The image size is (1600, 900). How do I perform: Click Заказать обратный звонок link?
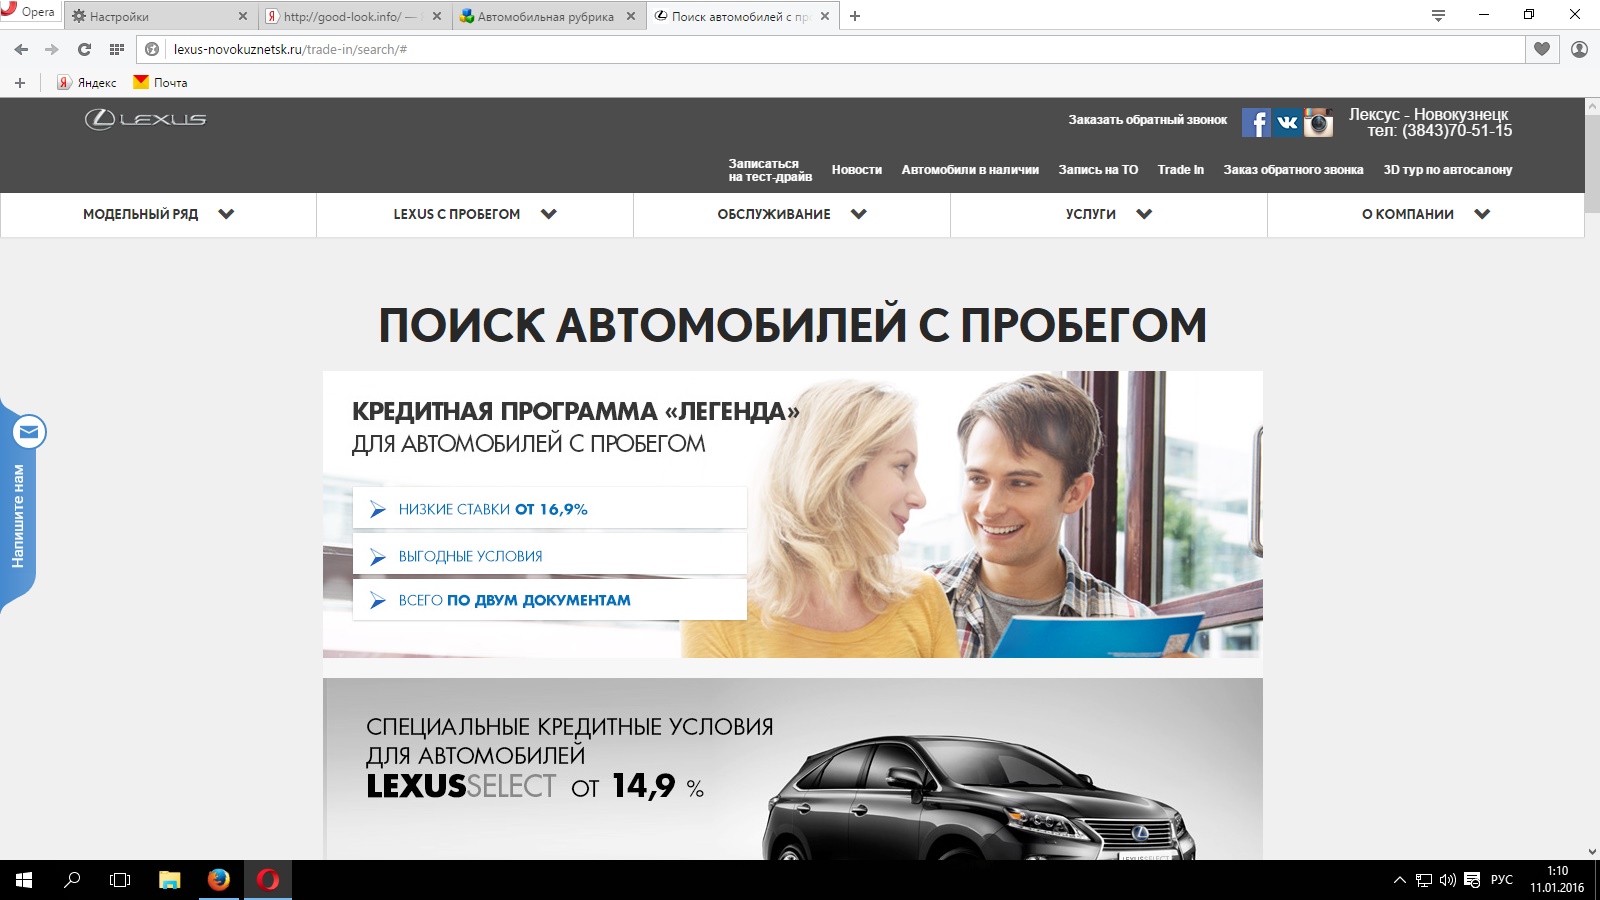coord(1147,120)
